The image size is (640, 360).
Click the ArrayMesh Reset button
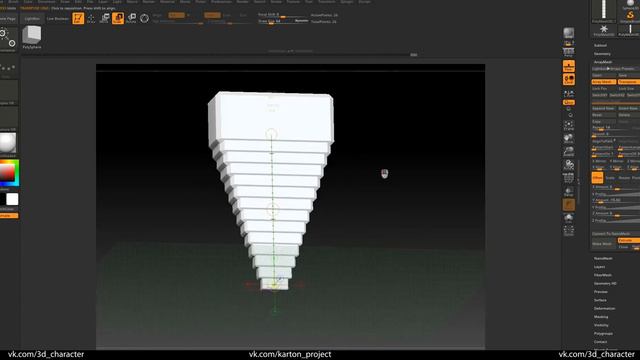[604, 115]
